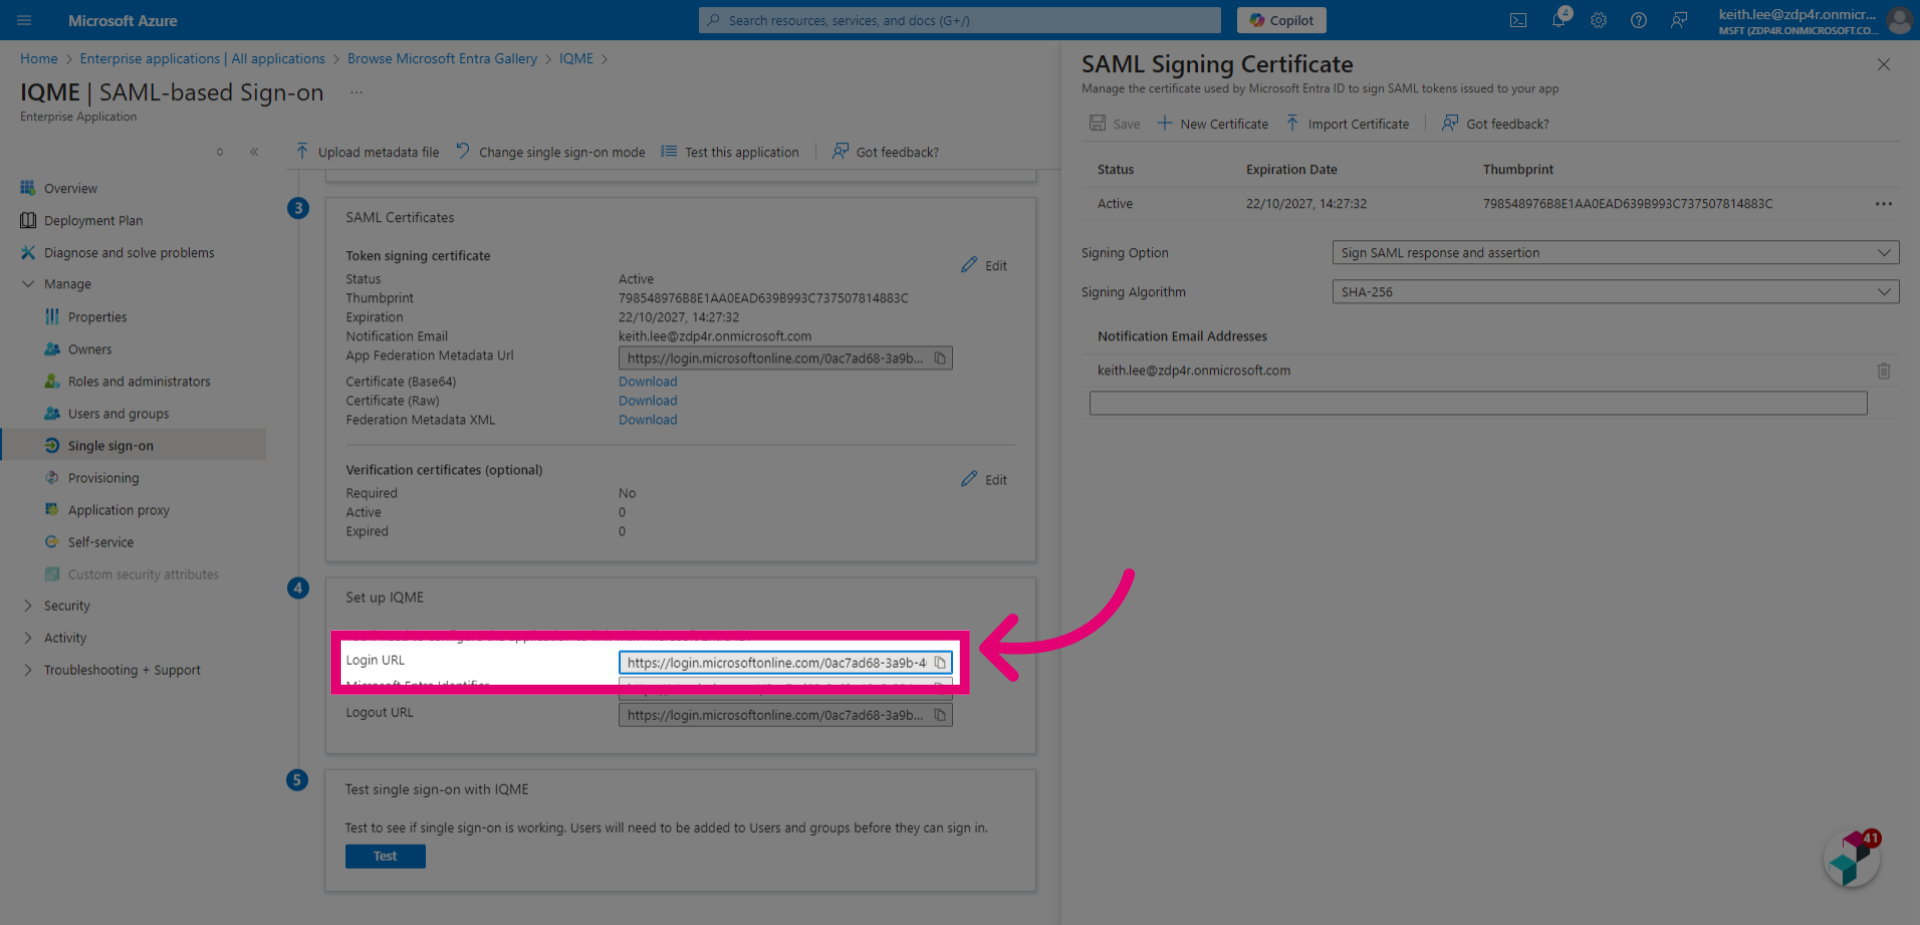
Task: Open the sidebar sort arrows icon
Action: pyautogui.click(x=220, y=152)
